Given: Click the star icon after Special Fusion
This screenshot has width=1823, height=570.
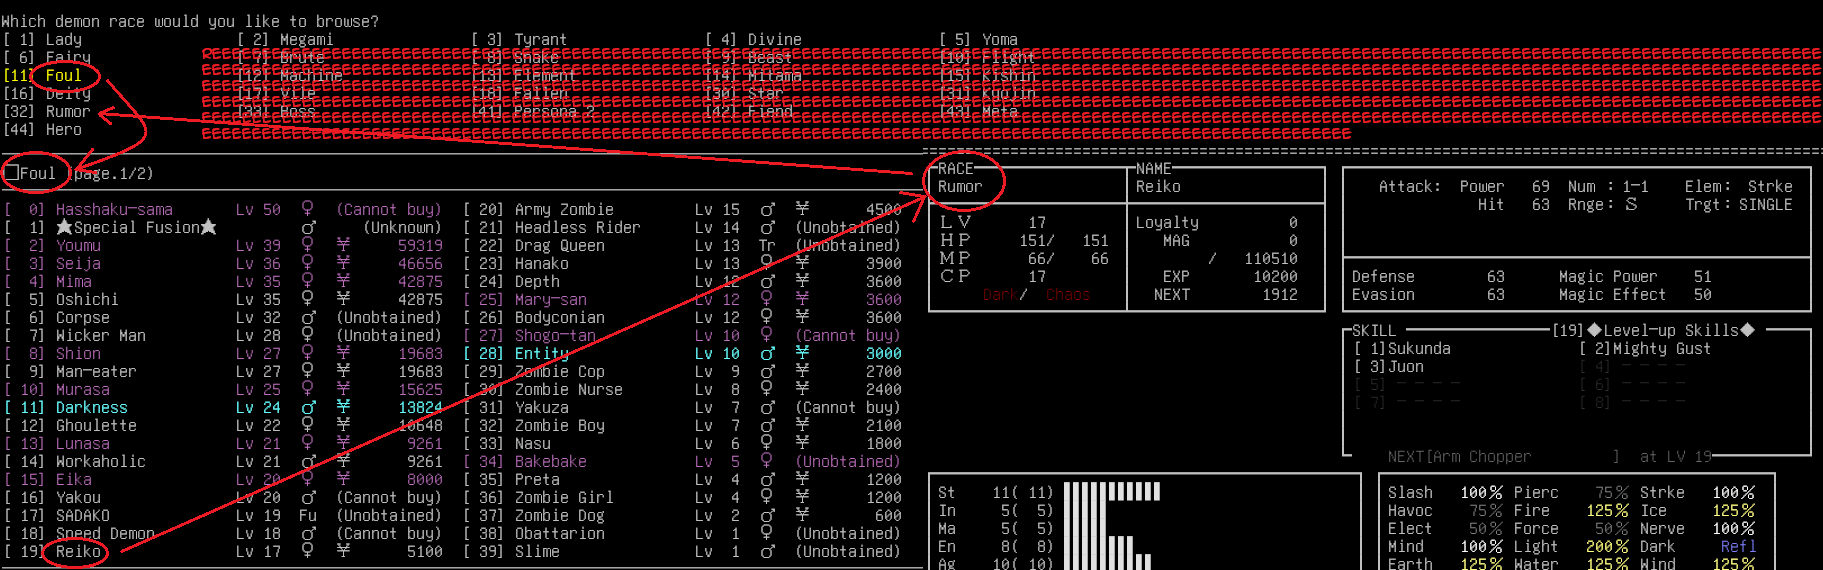Looking at the screenshot, I should 209,228.
